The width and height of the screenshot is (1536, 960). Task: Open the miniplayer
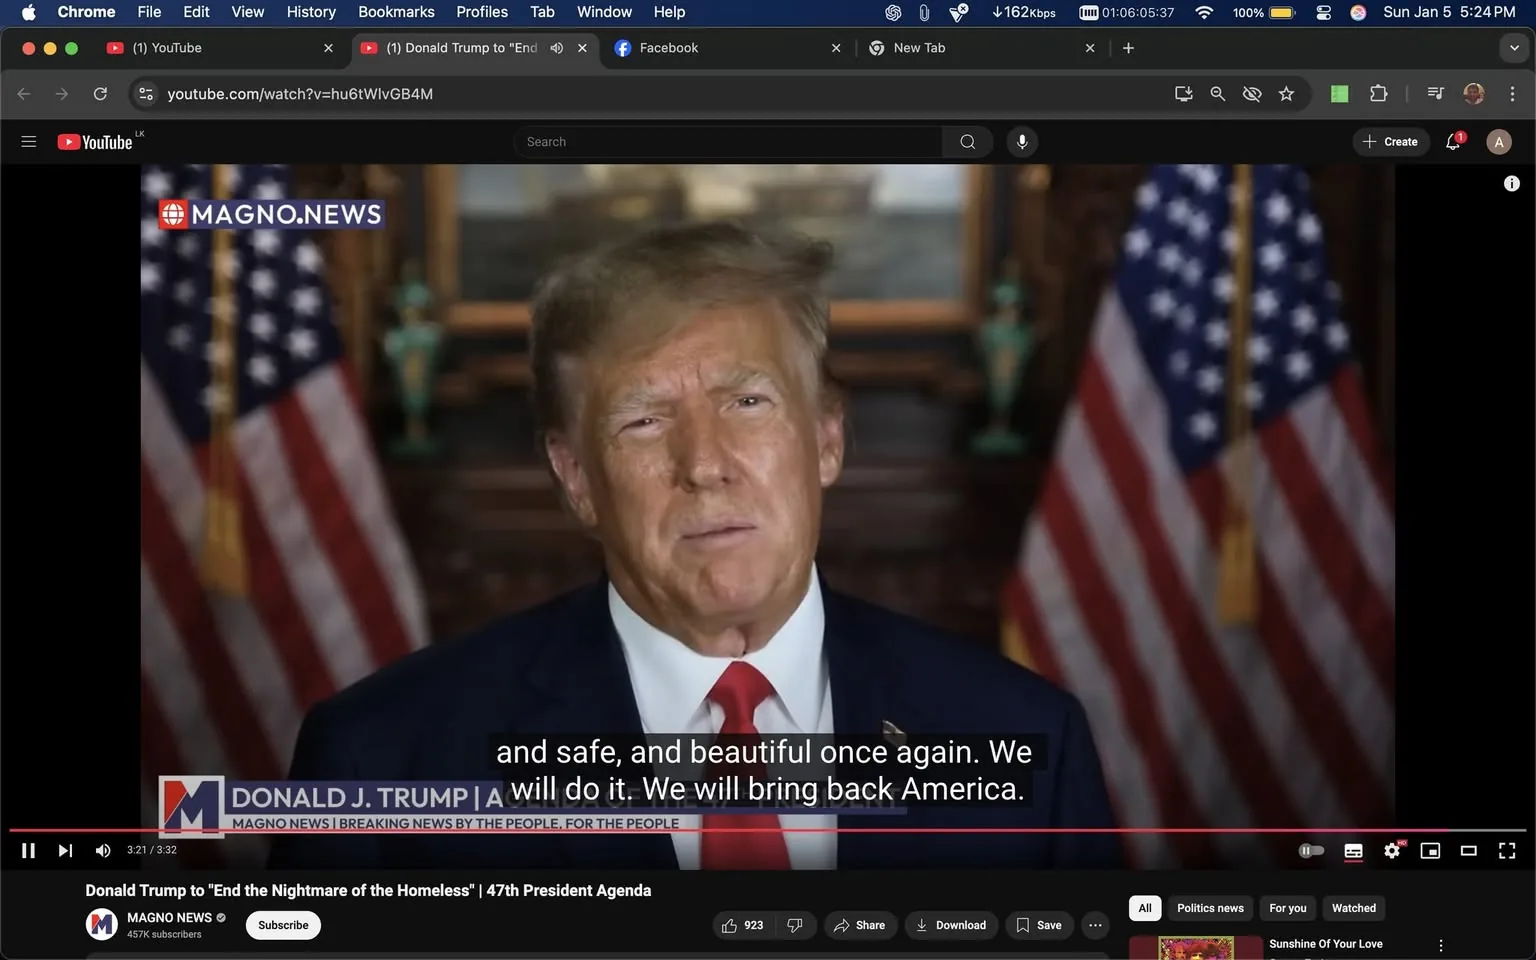pos(1430,850)
